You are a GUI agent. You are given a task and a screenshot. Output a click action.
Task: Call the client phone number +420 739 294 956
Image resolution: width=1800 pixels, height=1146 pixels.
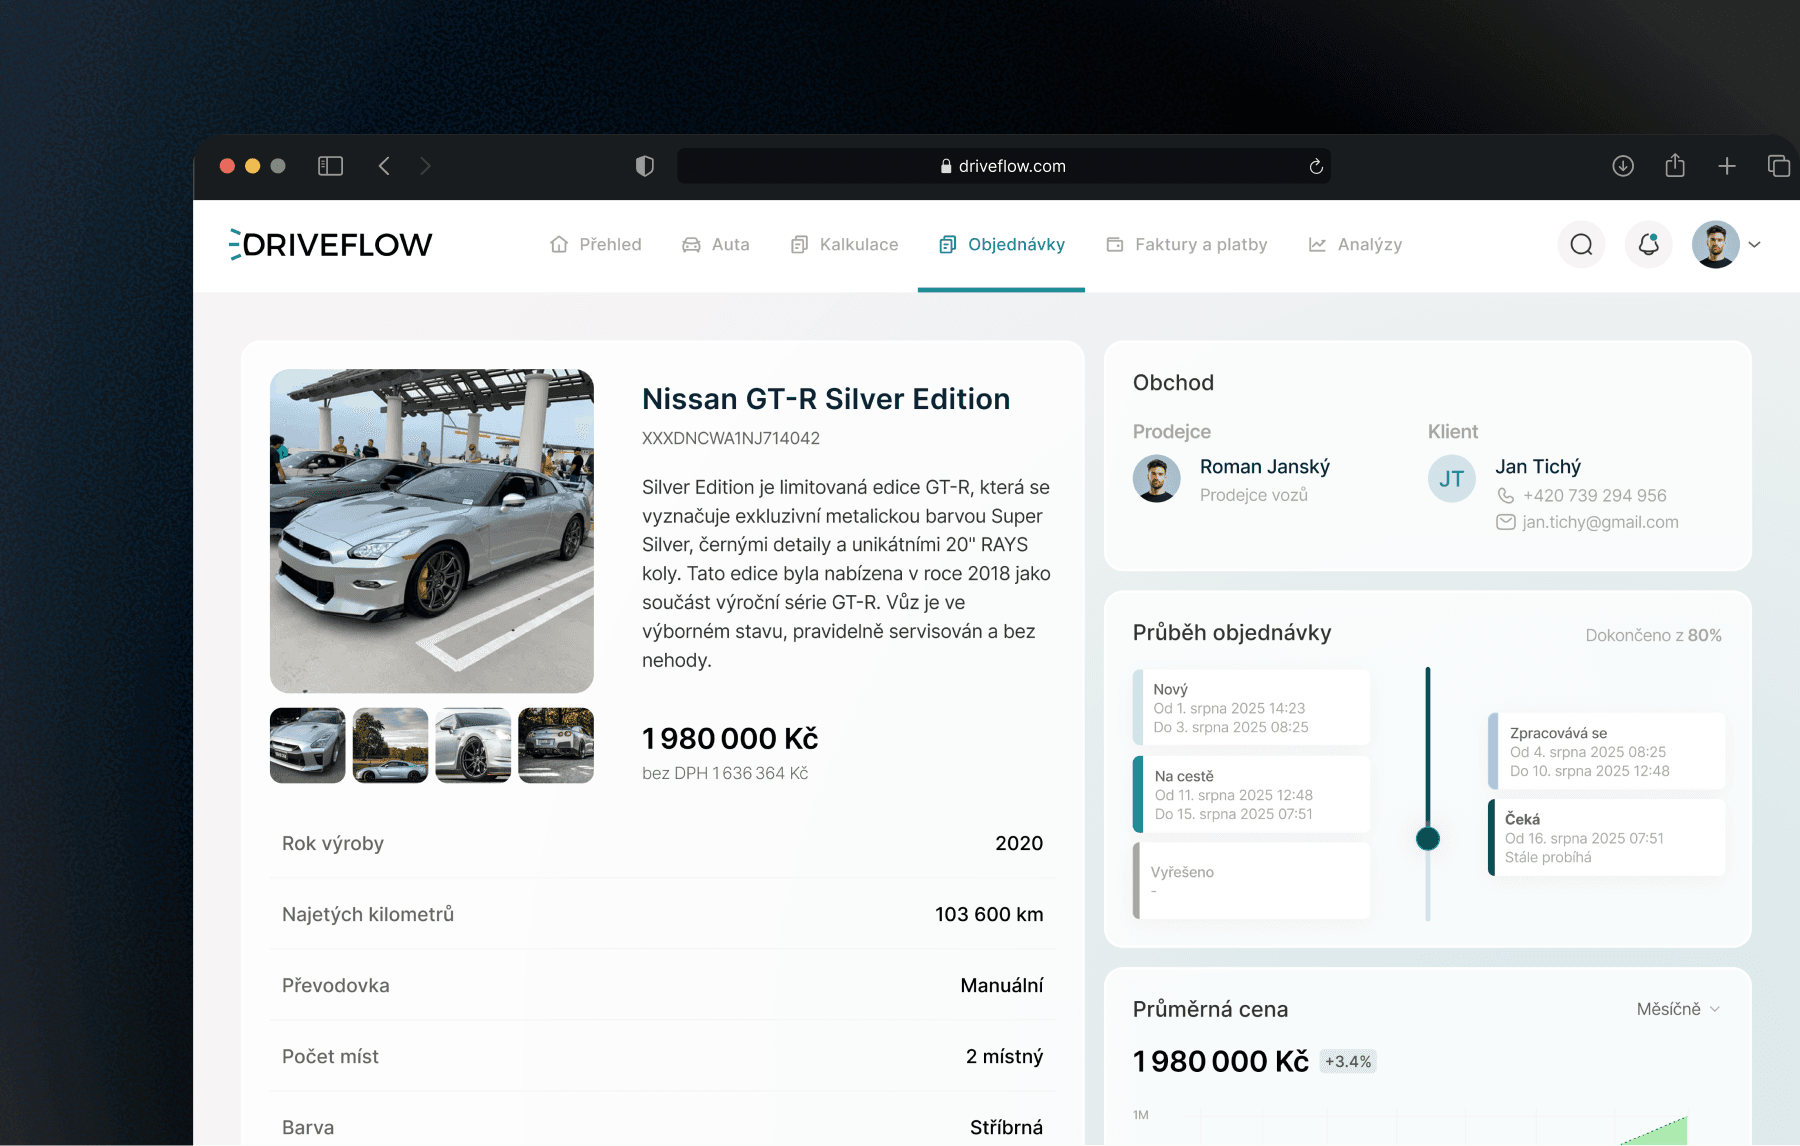[1594, 496]
